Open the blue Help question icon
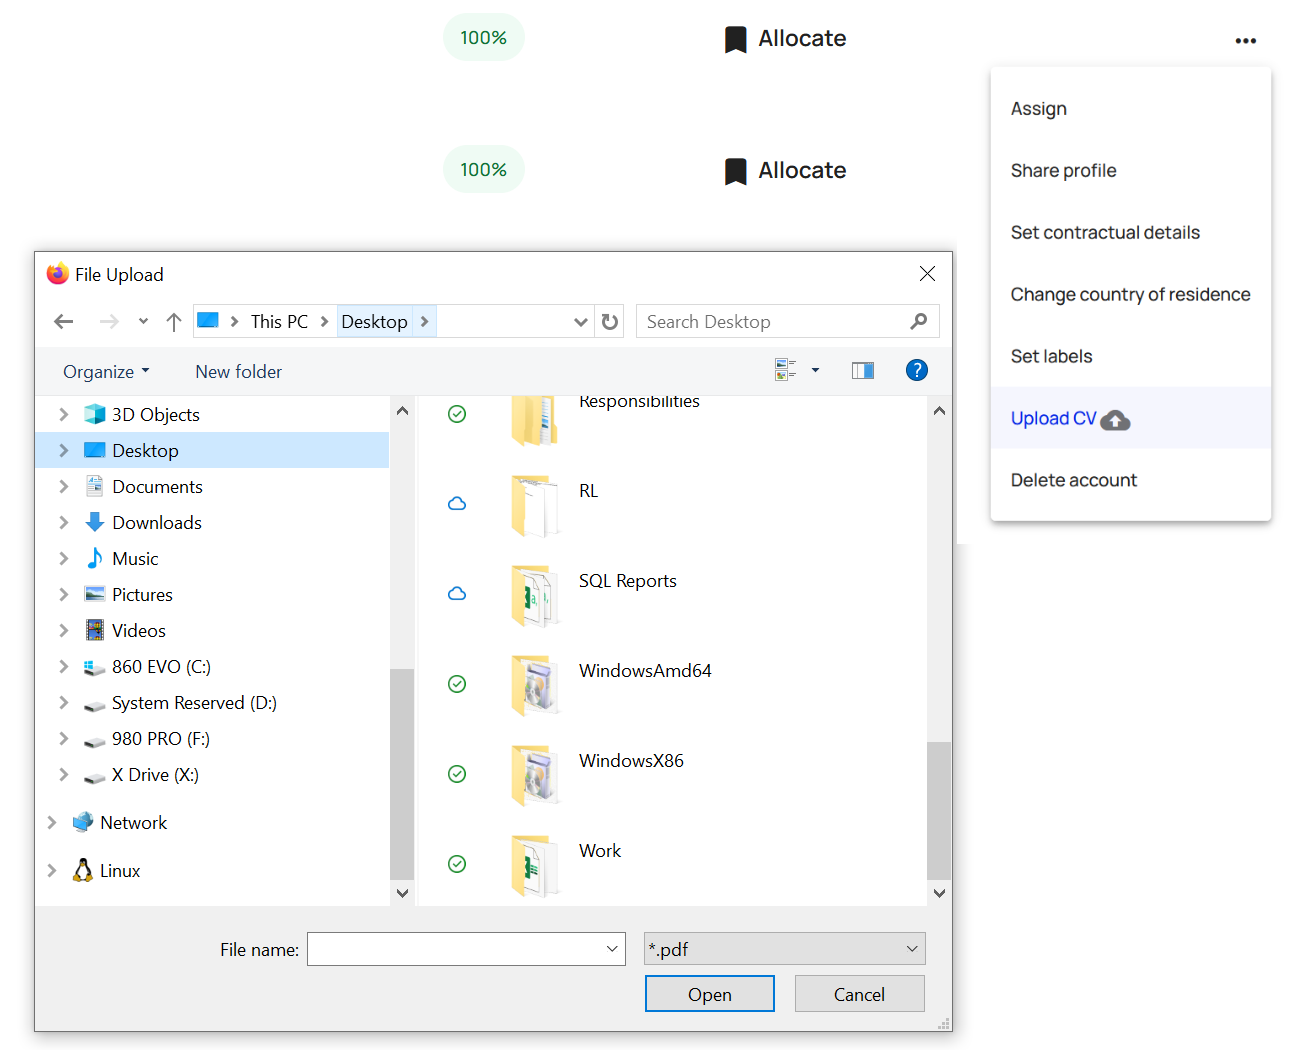This screenshot has width=1289, height=1050. (916, 370)
